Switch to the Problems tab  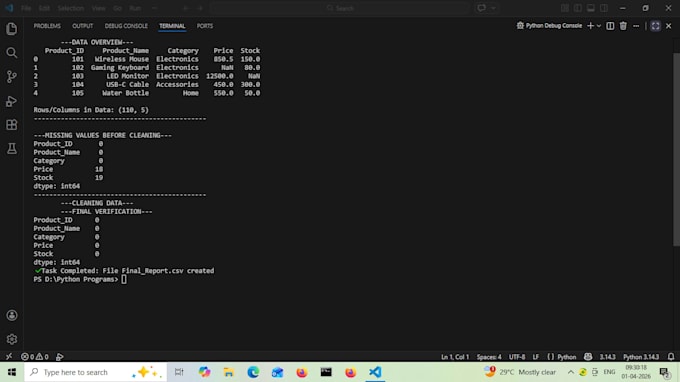click(47, 26)
